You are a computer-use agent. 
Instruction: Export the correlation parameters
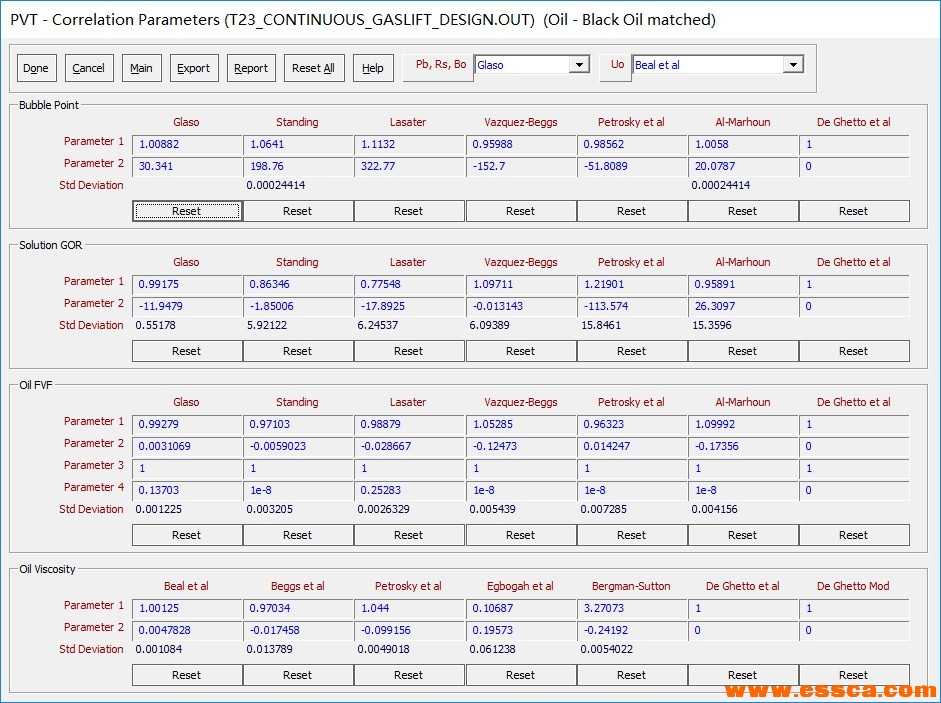click(x=193, y=68)
